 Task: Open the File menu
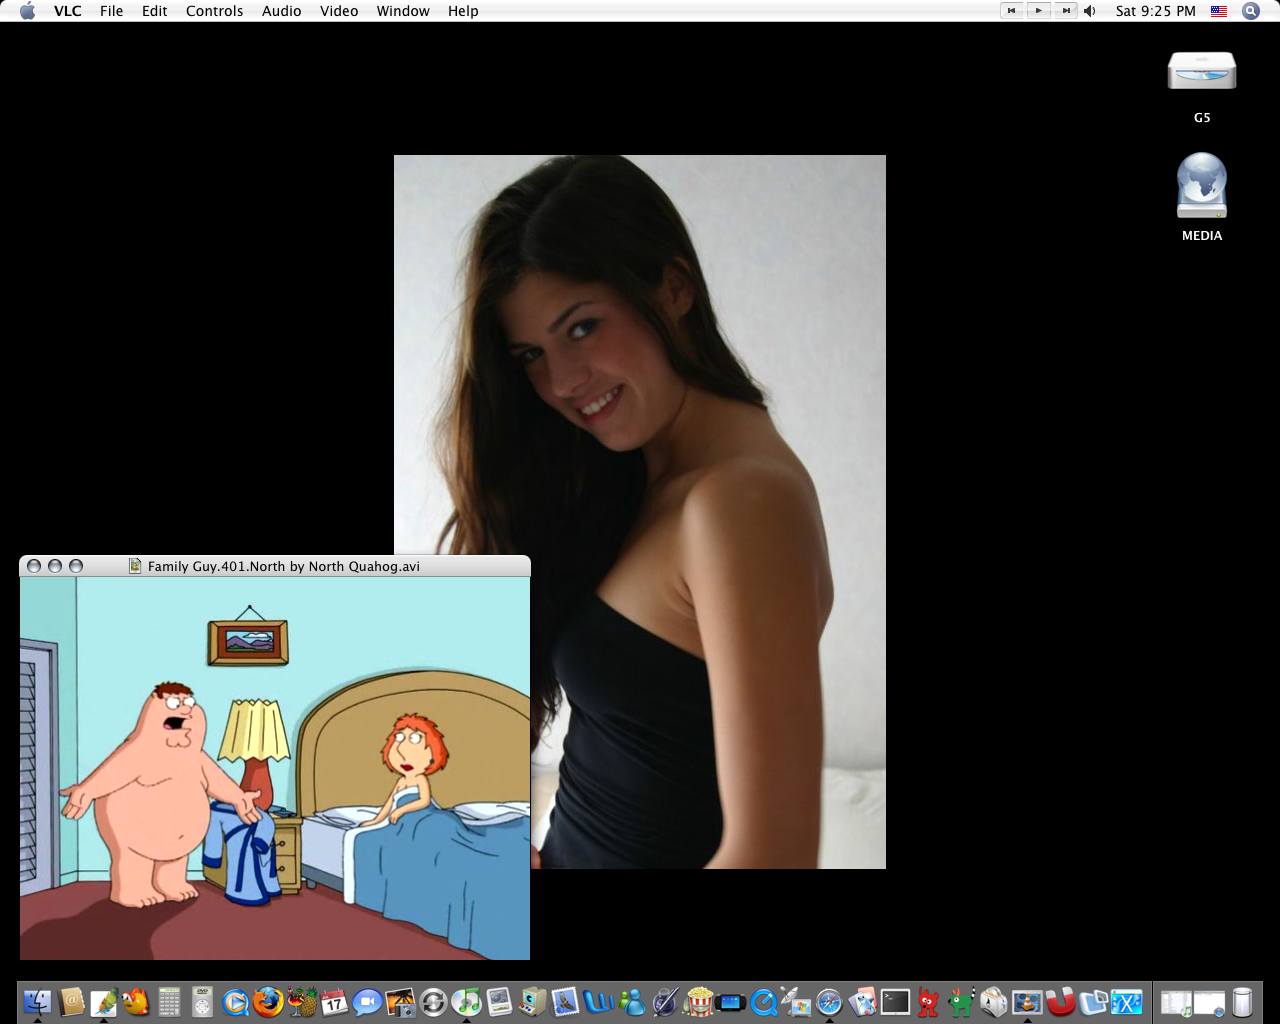tap(112, 11)
